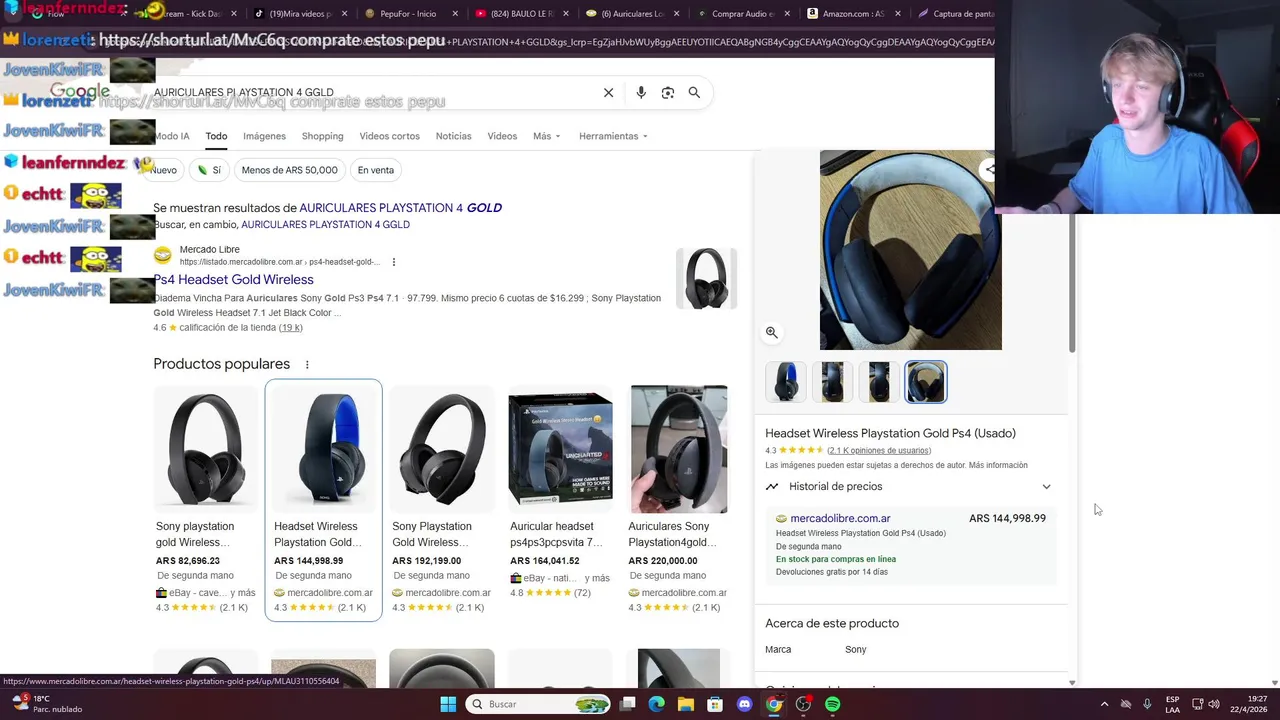
Task: Open the Herramientas dropdown
Action: (x=612, y=136)
